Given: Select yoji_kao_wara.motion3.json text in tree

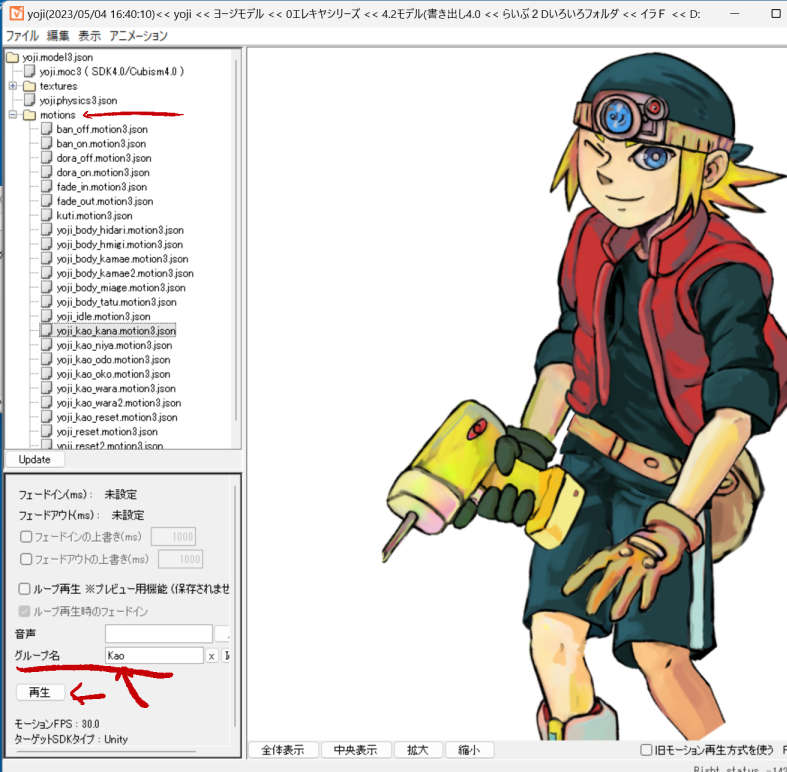Looking at the screenshot, I should tap(116, 389).
